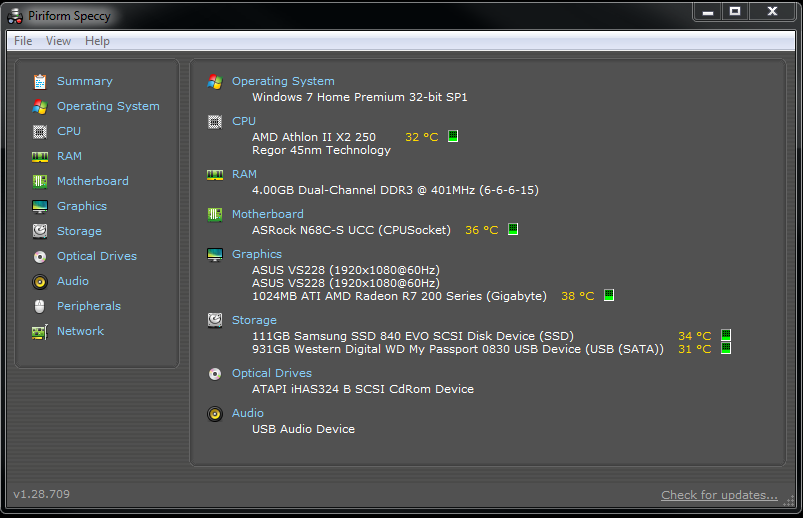
Task: Show the Graphics section from sidebar
Action: click(82, 206)
